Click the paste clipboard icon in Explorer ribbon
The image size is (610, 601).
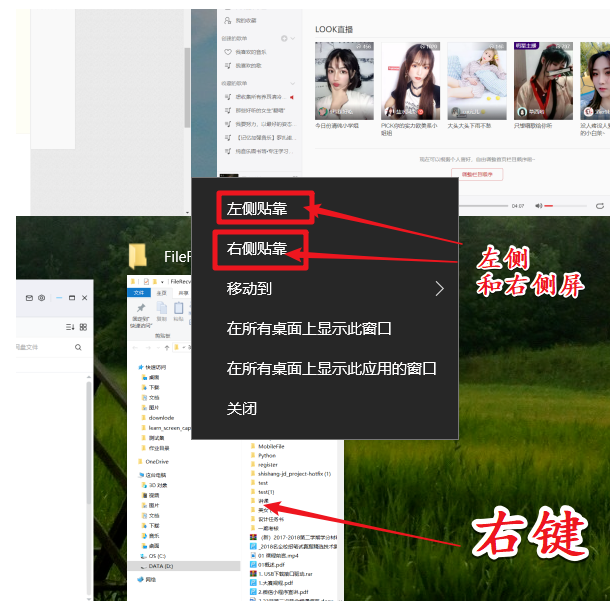coord(179,308)
